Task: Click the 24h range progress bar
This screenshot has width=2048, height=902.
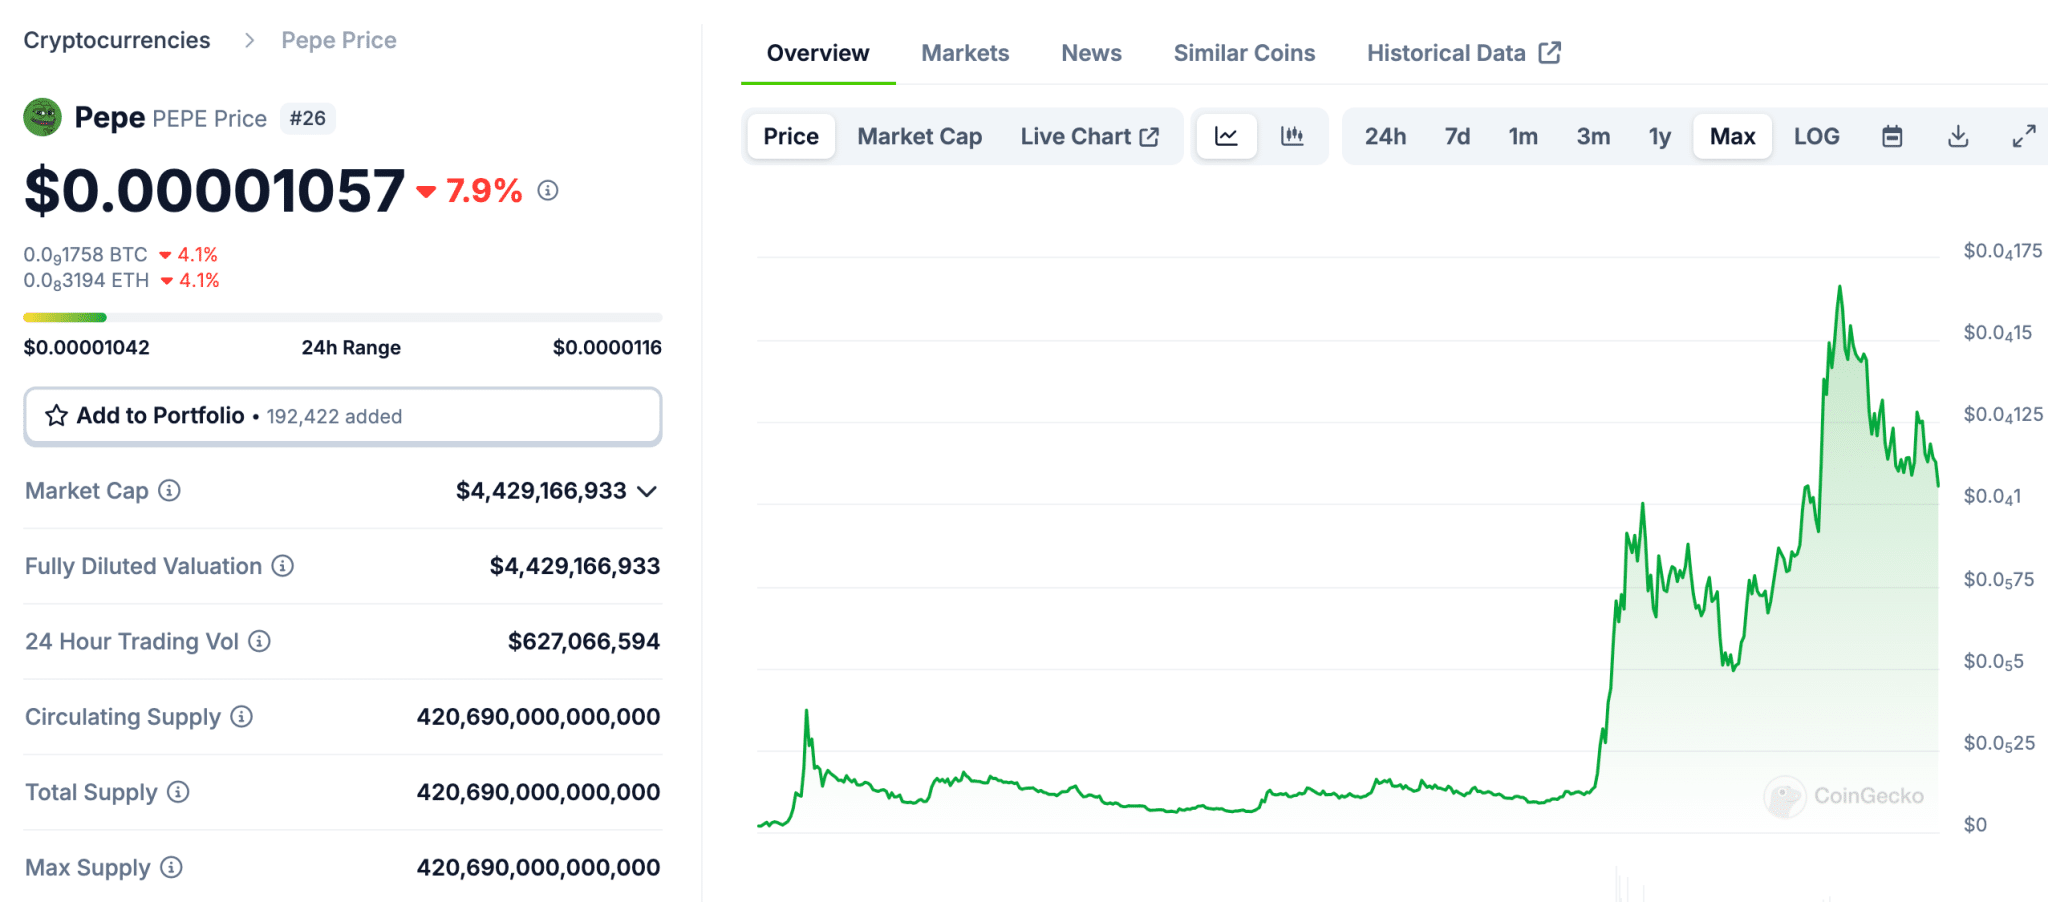Action: tap(343, 317)
